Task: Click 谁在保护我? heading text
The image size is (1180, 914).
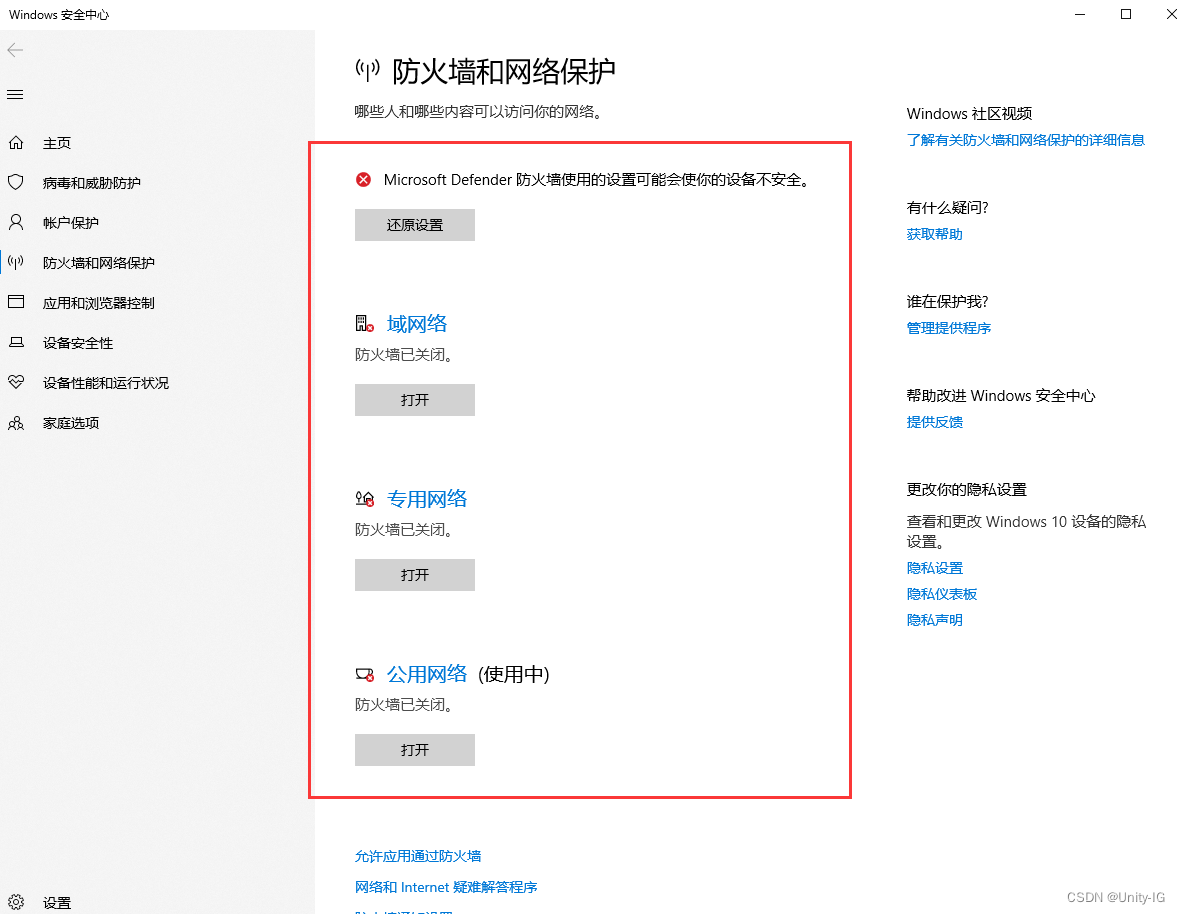Action: 947,302
